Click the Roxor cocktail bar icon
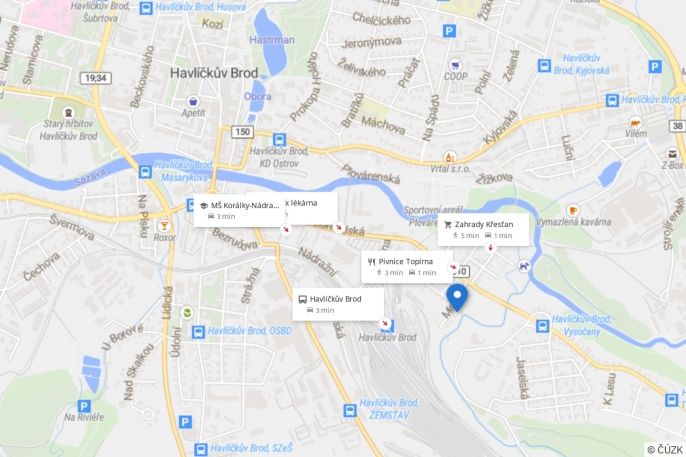This screenshot has height=457, width=686. [x=164, y=226]
